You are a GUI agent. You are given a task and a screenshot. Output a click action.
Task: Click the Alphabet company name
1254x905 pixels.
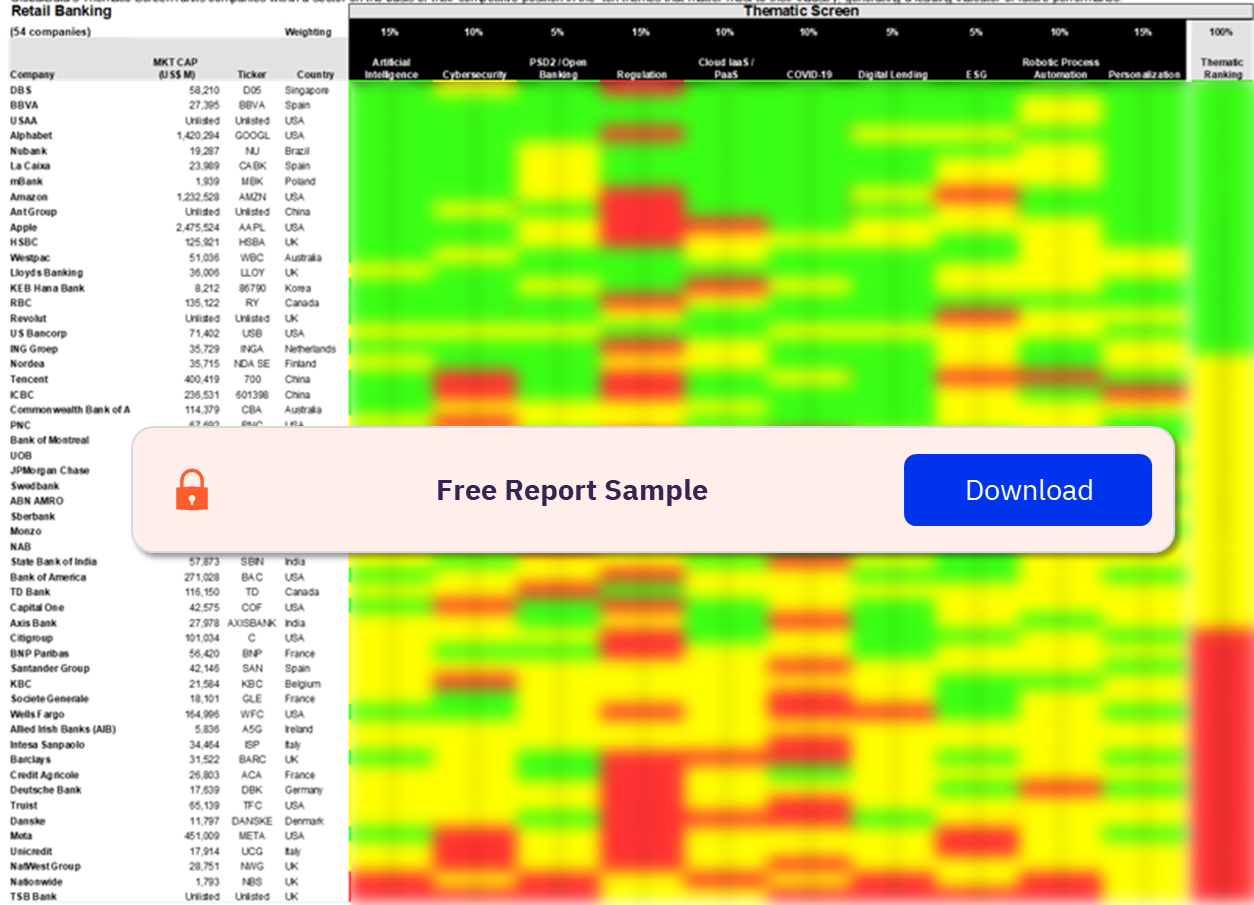(x=31, y=135)
